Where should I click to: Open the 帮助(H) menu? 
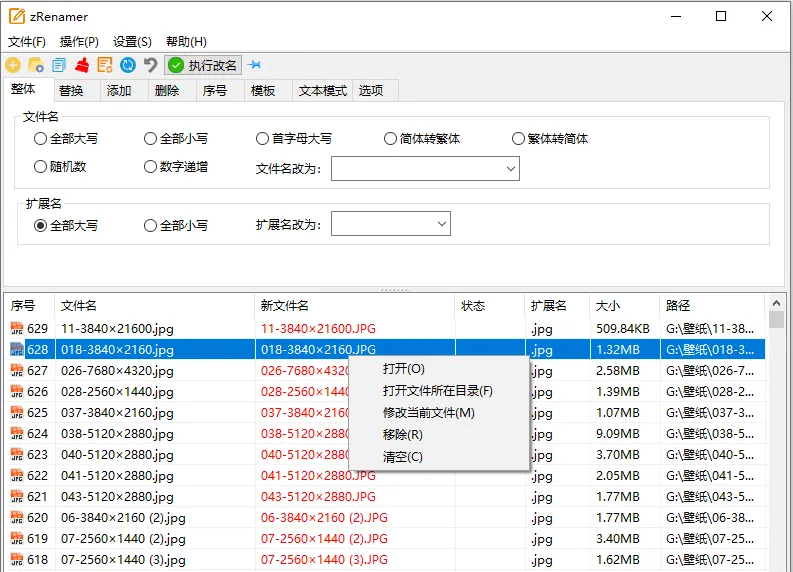click(186, 41)
